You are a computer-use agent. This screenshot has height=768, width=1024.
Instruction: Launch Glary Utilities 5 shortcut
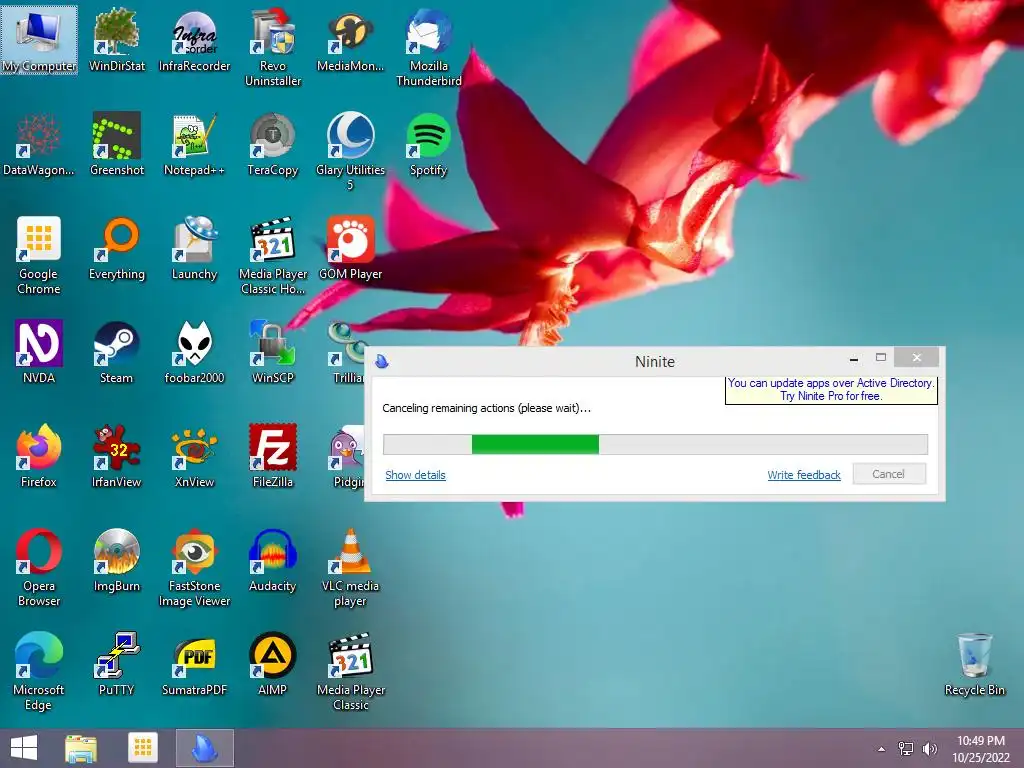[x=350, y=152]
